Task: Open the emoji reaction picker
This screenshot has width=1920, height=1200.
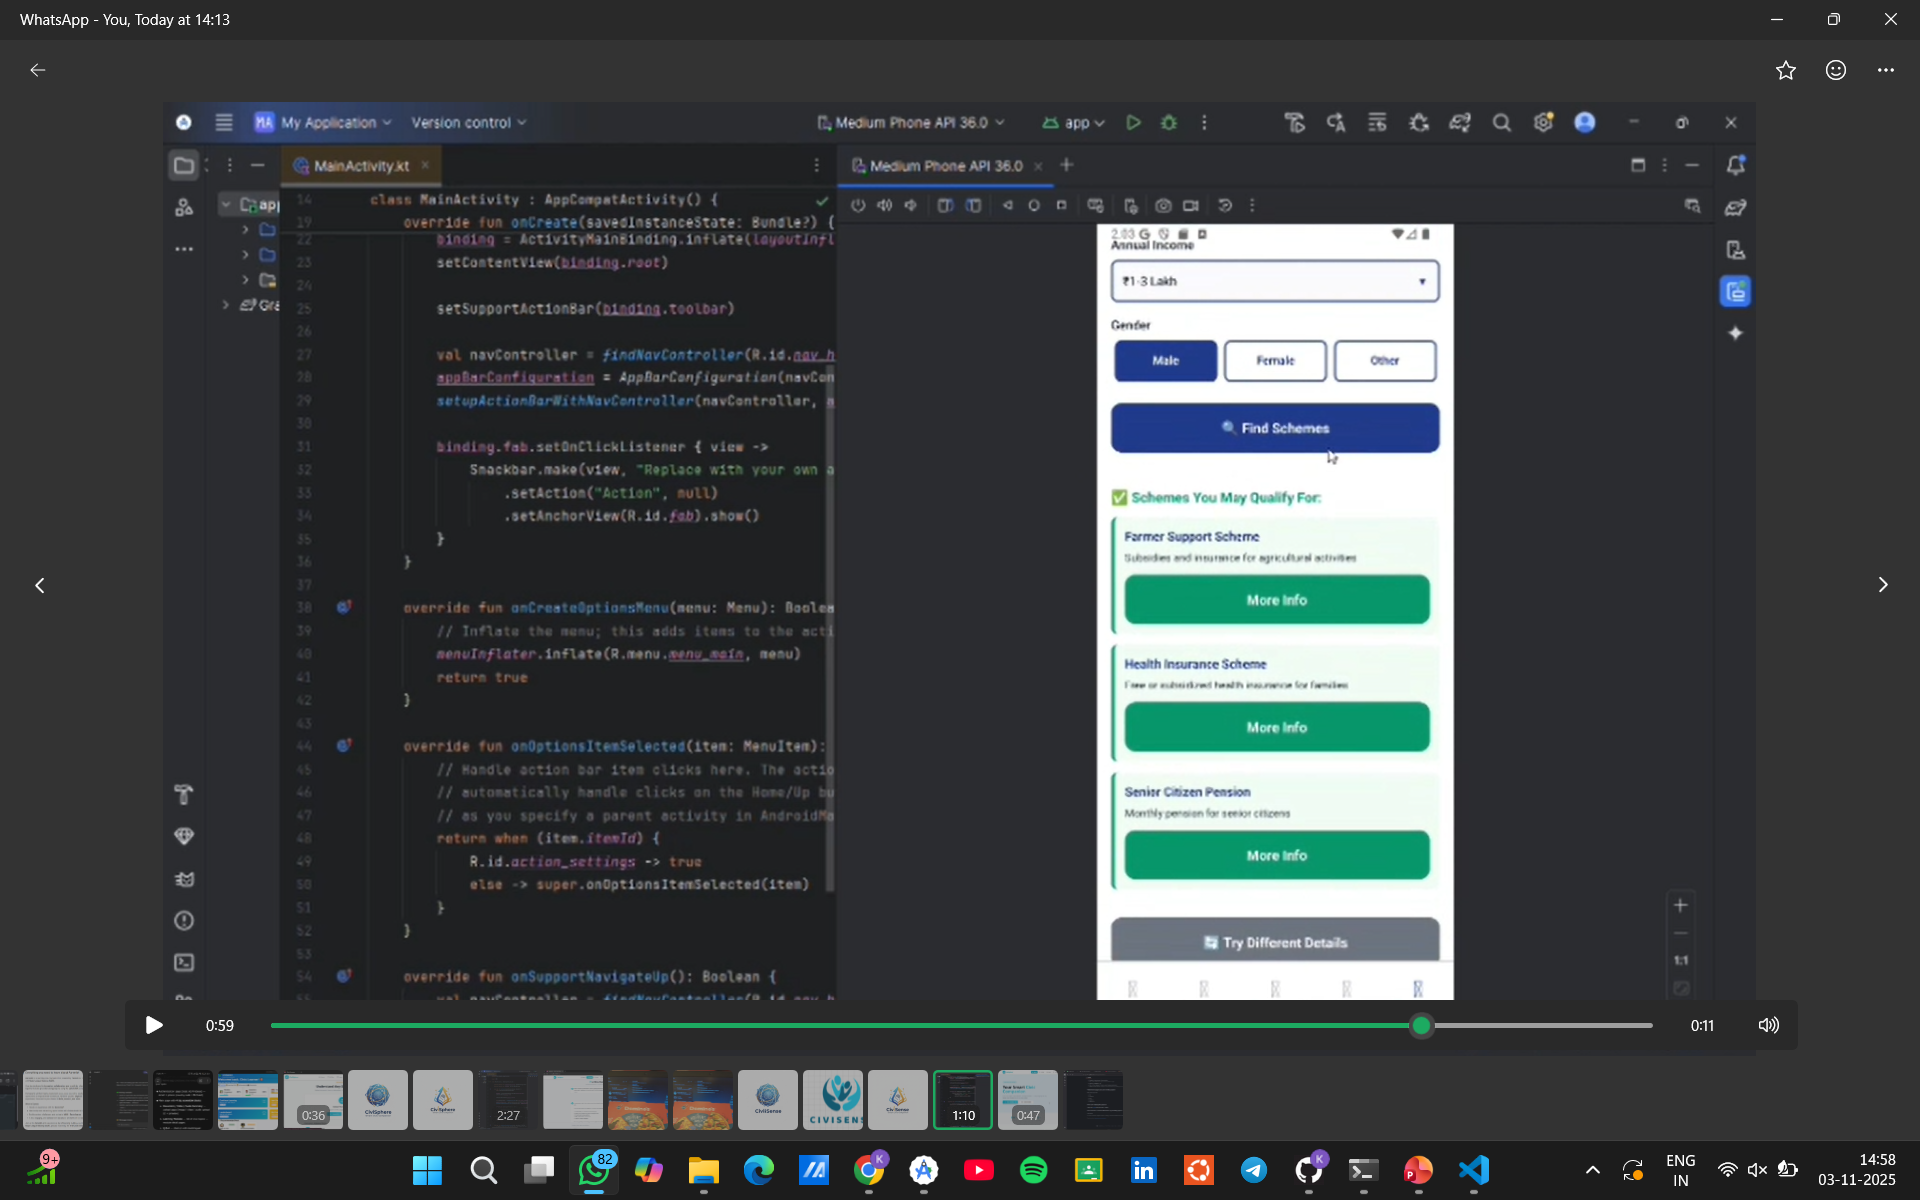Action: [1835, 70]
